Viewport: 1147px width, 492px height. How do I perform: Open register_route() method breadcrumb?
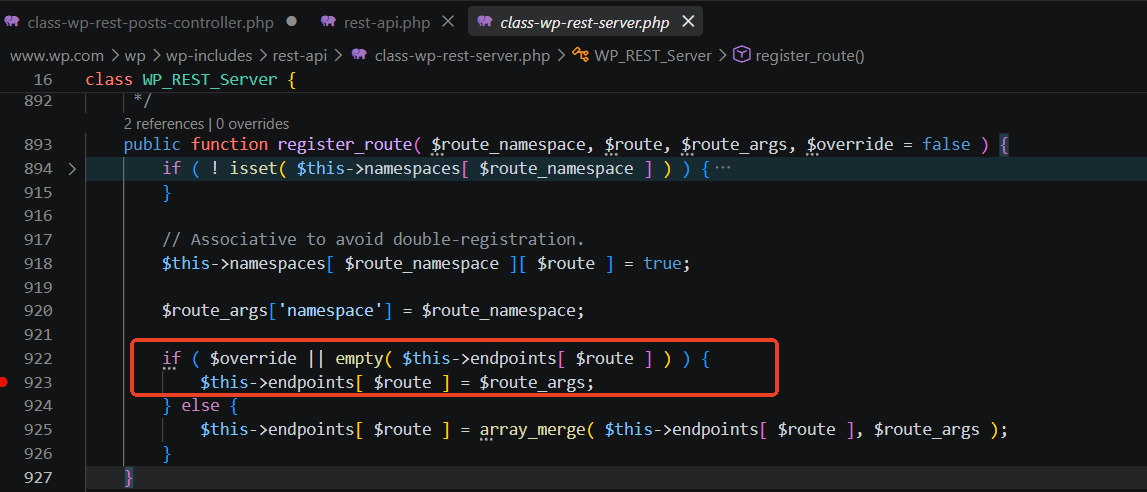click(x=810, y=56)
